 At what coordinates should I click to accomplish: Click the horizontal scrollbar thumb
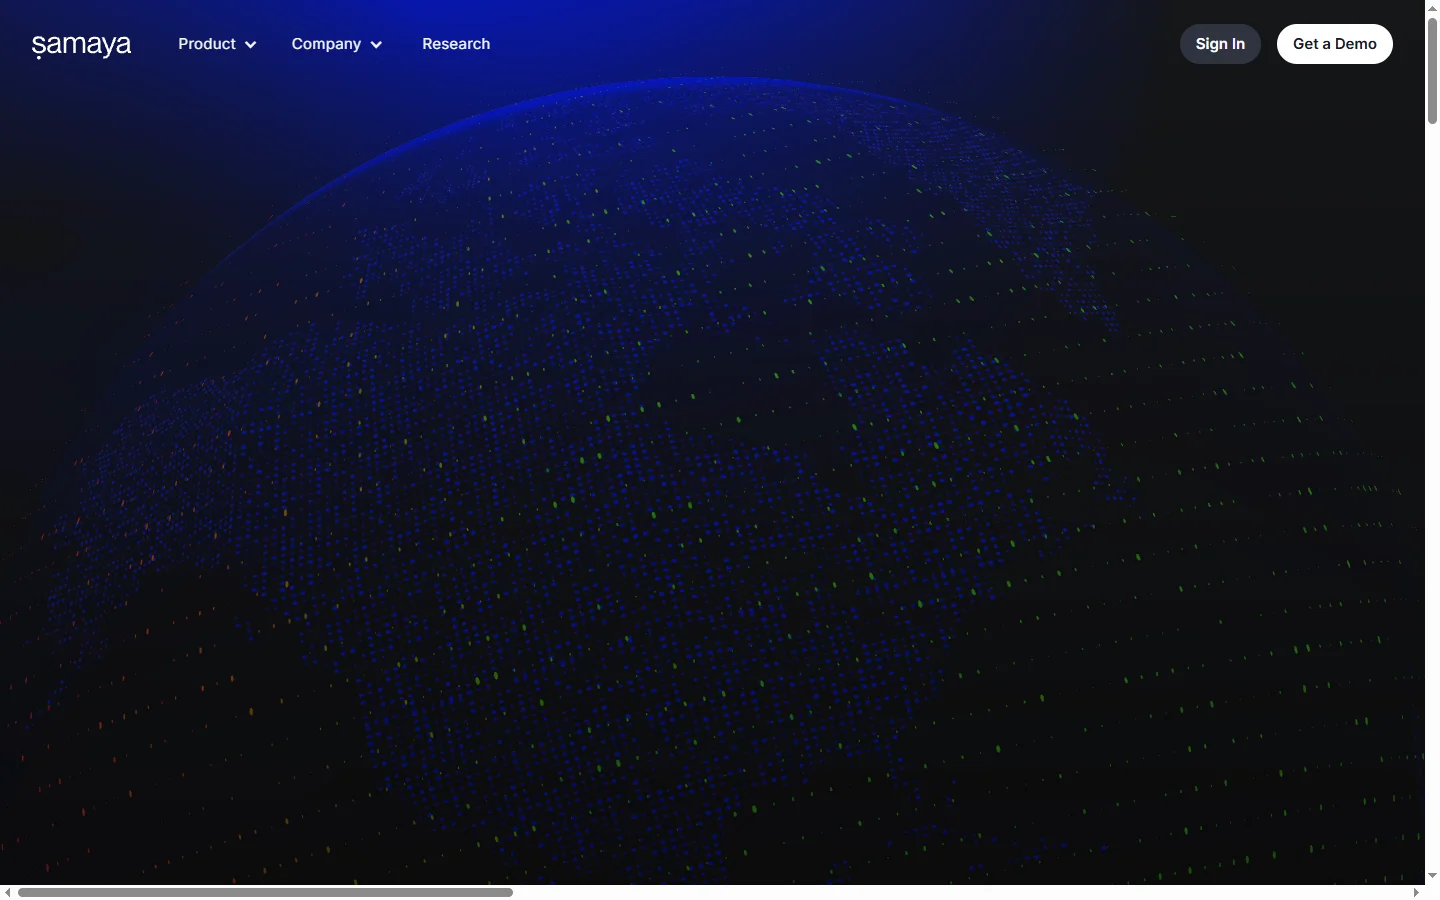click(x=265, y=892)
